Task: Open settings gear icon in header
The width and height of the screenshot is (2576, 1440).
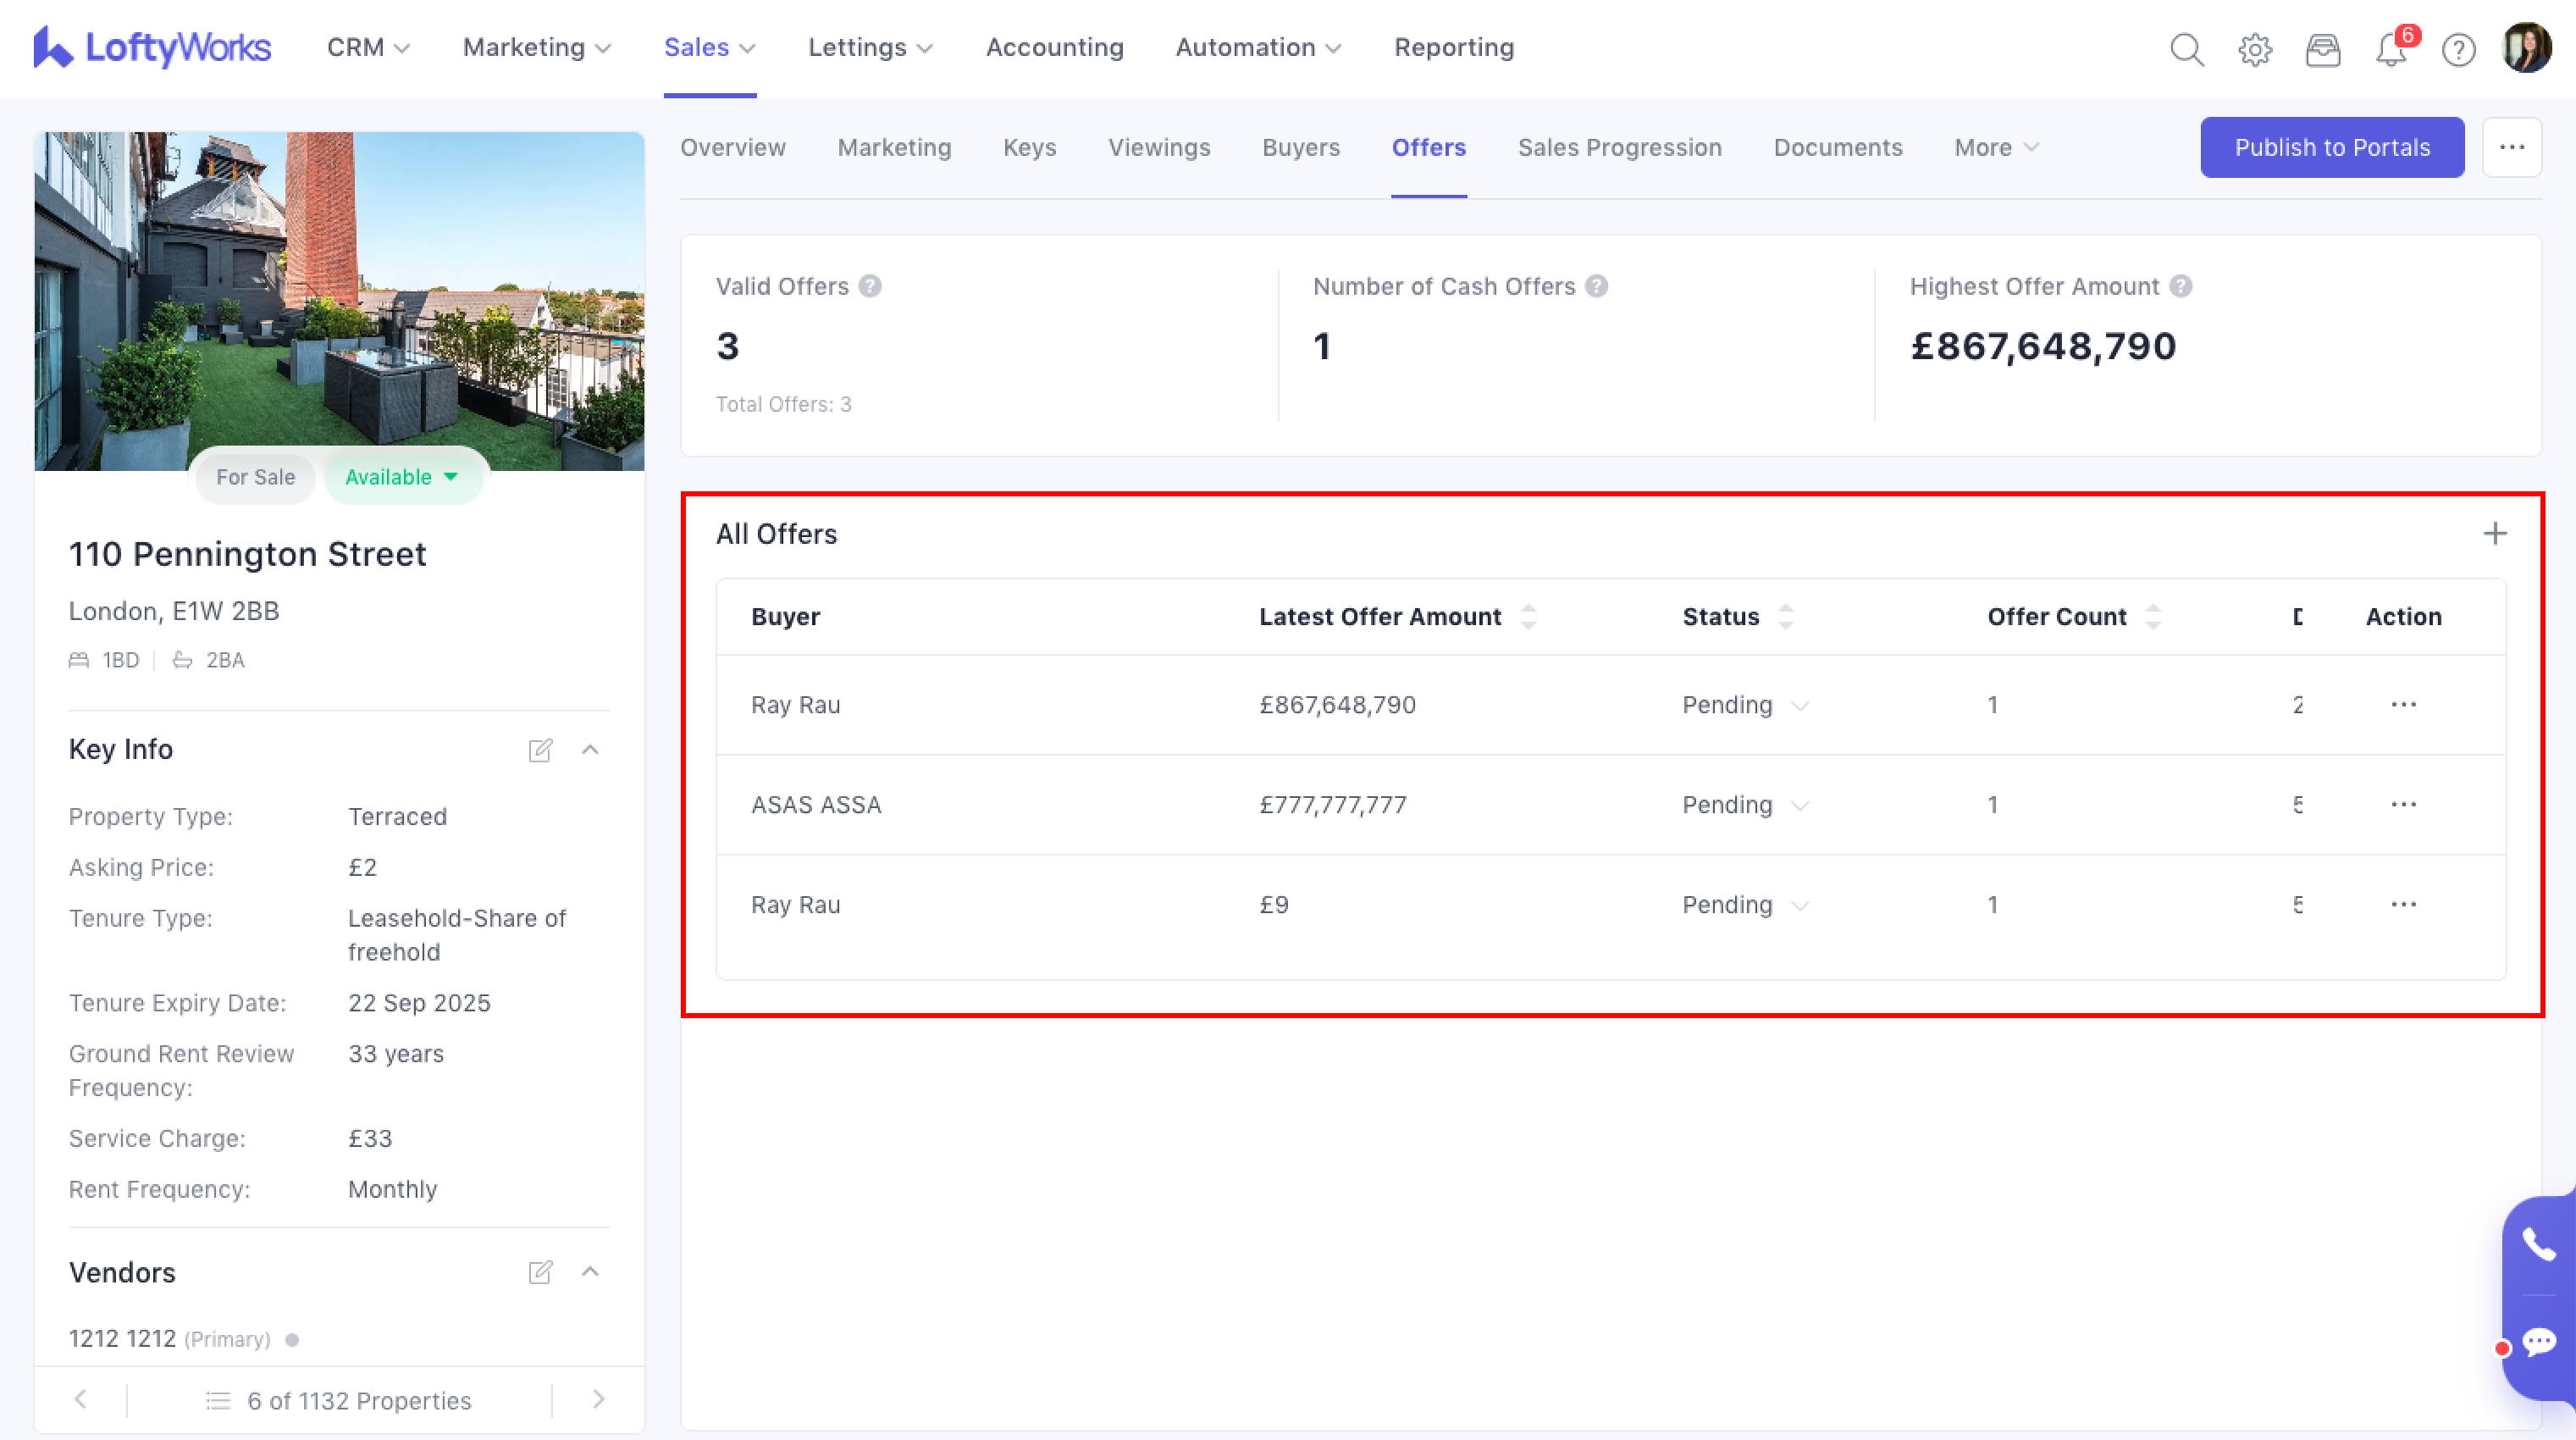Action: (2254, 49)
